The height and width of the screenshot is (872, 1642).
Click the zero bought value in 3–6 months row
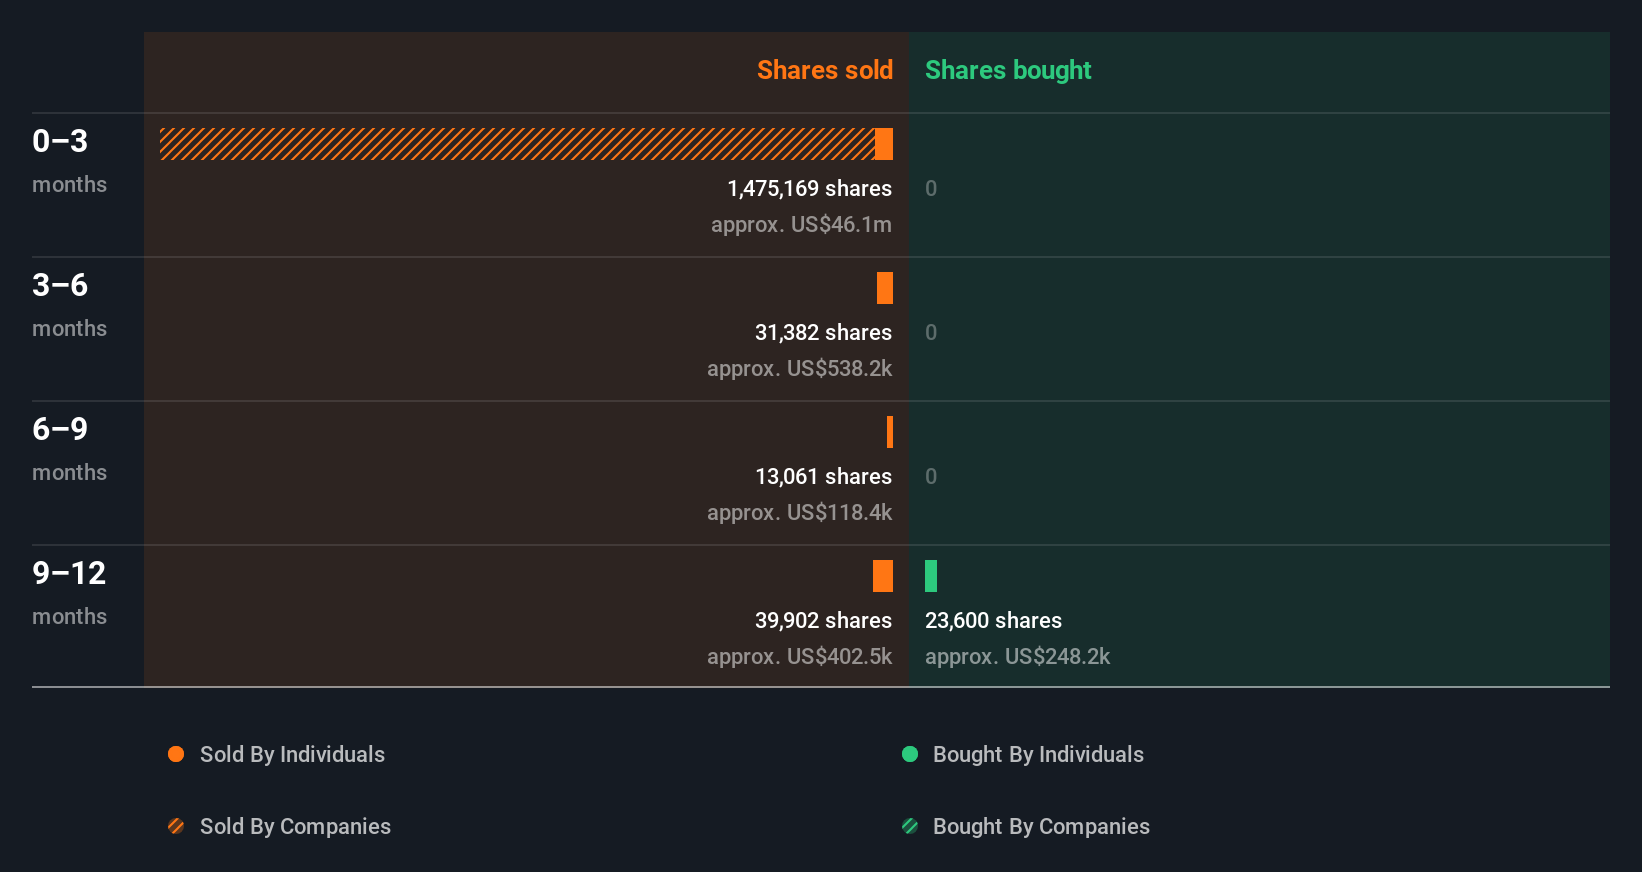point(931,332)
